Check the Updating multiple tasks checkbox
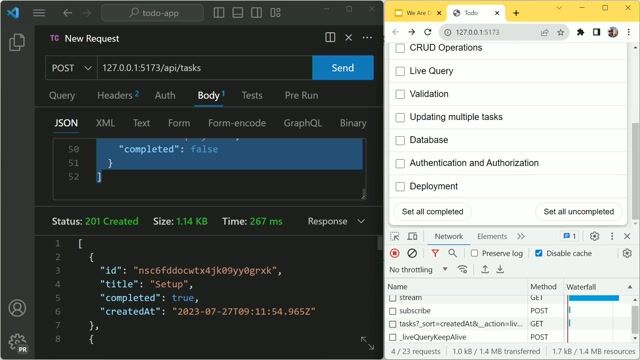Screen dimensions: 640x360 [x=400, y=118]
